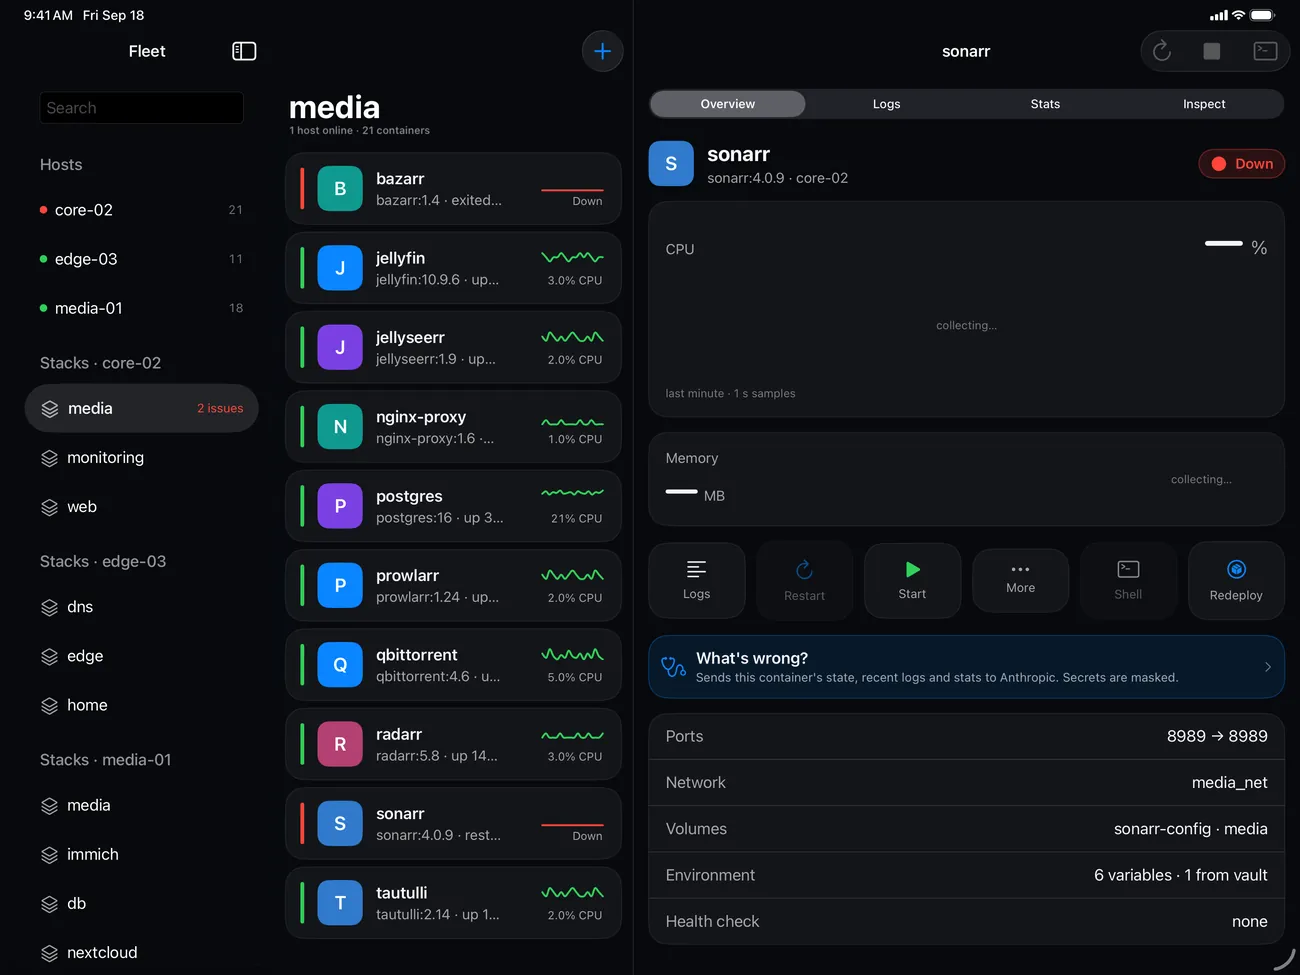Image resolution: width=1300 pixels, height=975 pixels.
Task: Open the web stack
Action: click(x=141, y=507)
